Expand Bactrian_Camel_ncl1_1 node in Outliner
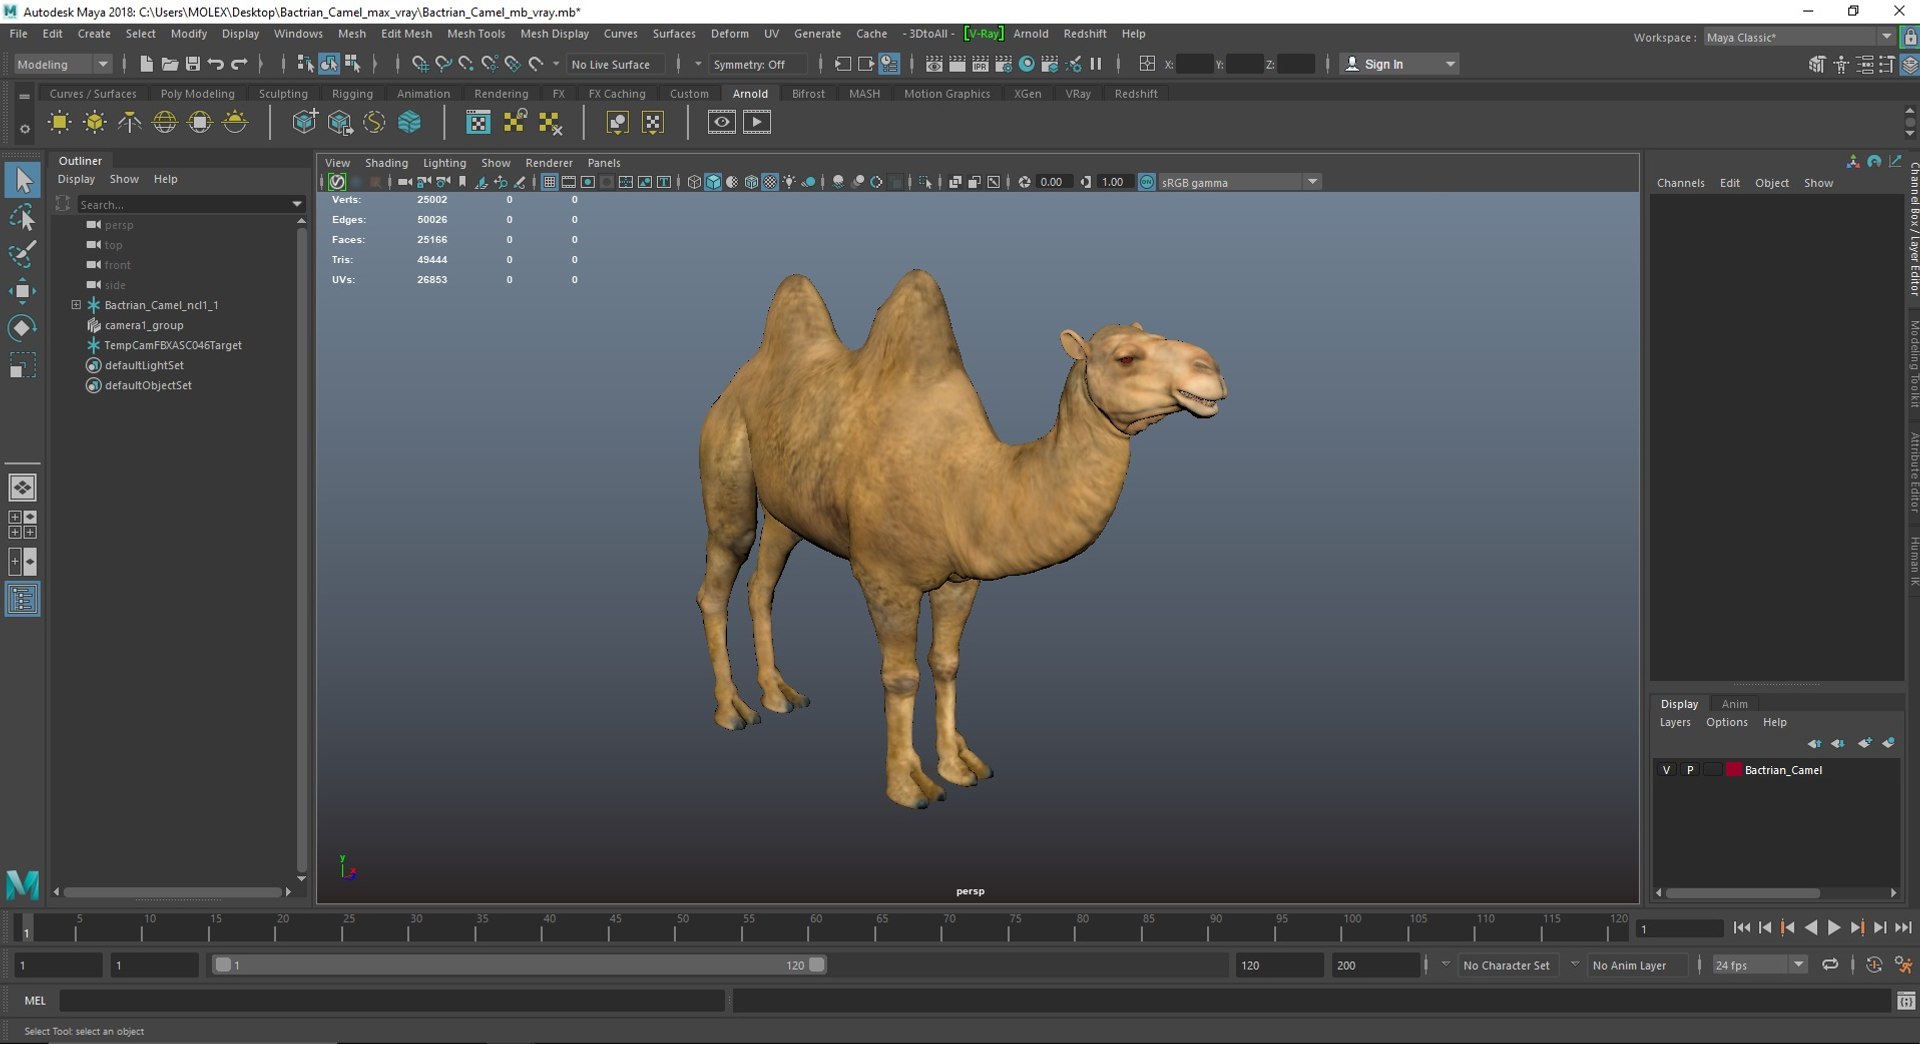This screenshot has width=1920, height=1044. [x=76, y=305]
